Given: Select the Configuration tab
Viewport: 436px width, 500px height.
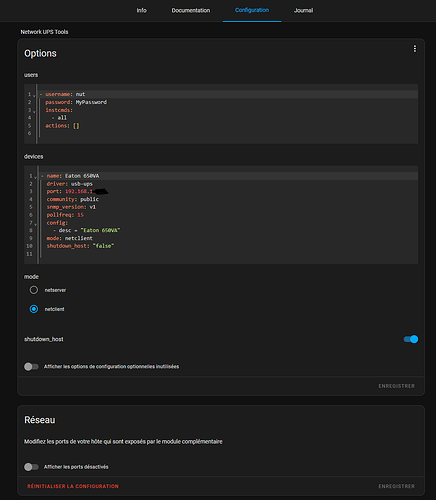Looking at the screenshot, I should point(252,10).
